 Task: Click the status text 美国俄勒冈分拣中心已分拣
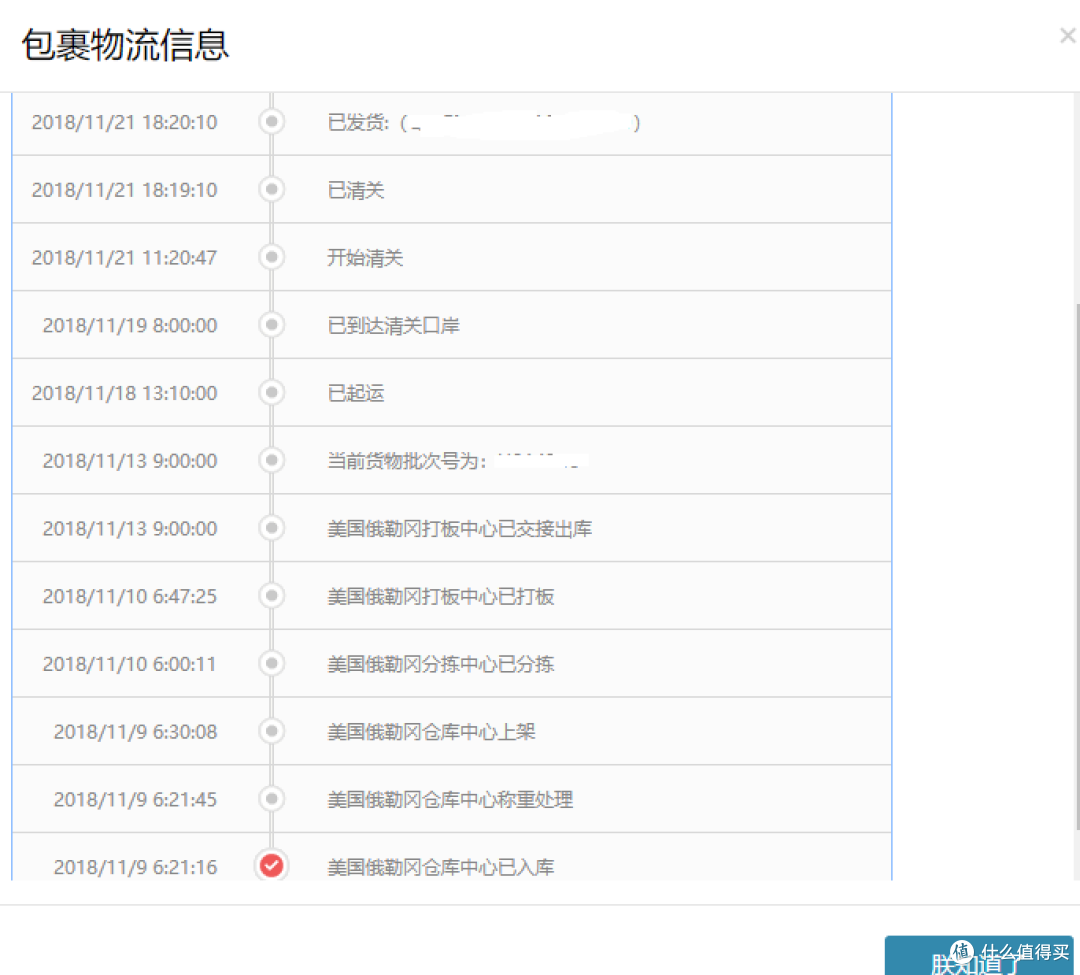pyautogui.click(x=441, y=664)
